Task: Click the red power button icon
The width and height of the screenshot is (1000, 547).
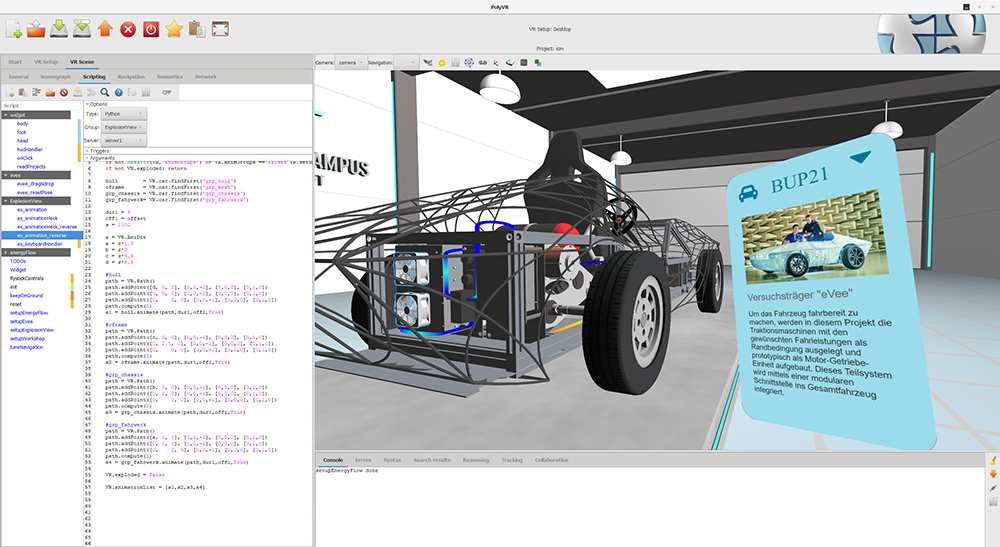Action: (150, 28)
